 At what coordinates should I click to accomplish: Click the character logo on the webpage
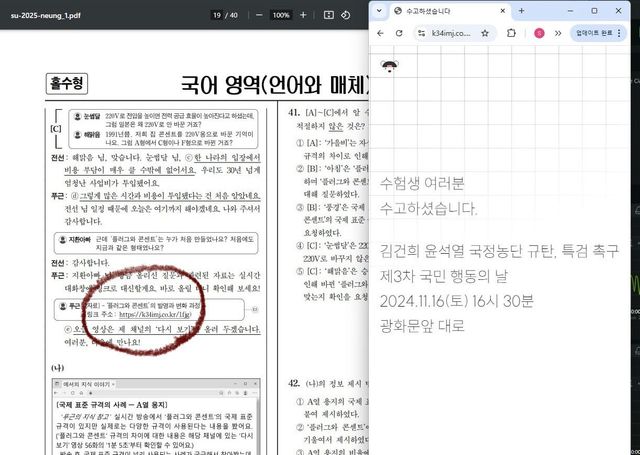pos(390,65)
